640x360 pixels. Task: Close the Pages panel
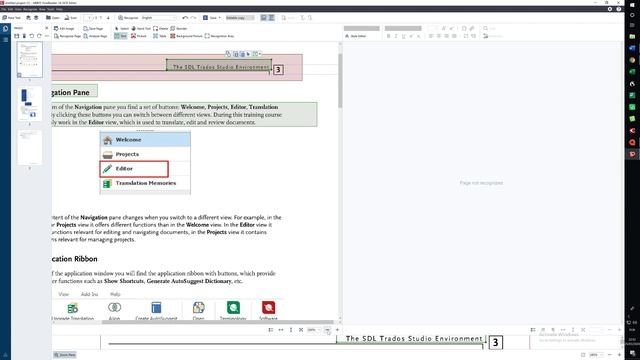tap(47, 28)
